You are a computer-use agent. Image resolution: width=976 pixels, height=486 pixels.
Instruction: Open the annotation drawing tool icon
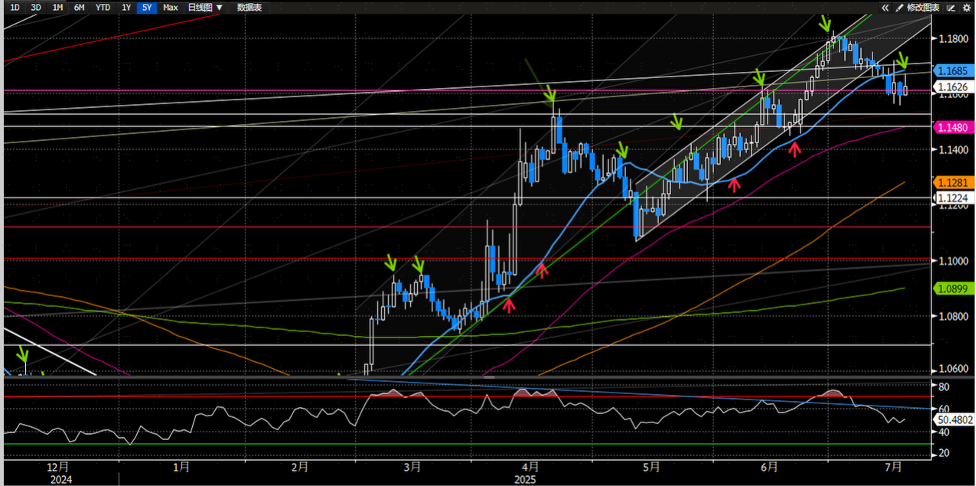coord(950,7)
